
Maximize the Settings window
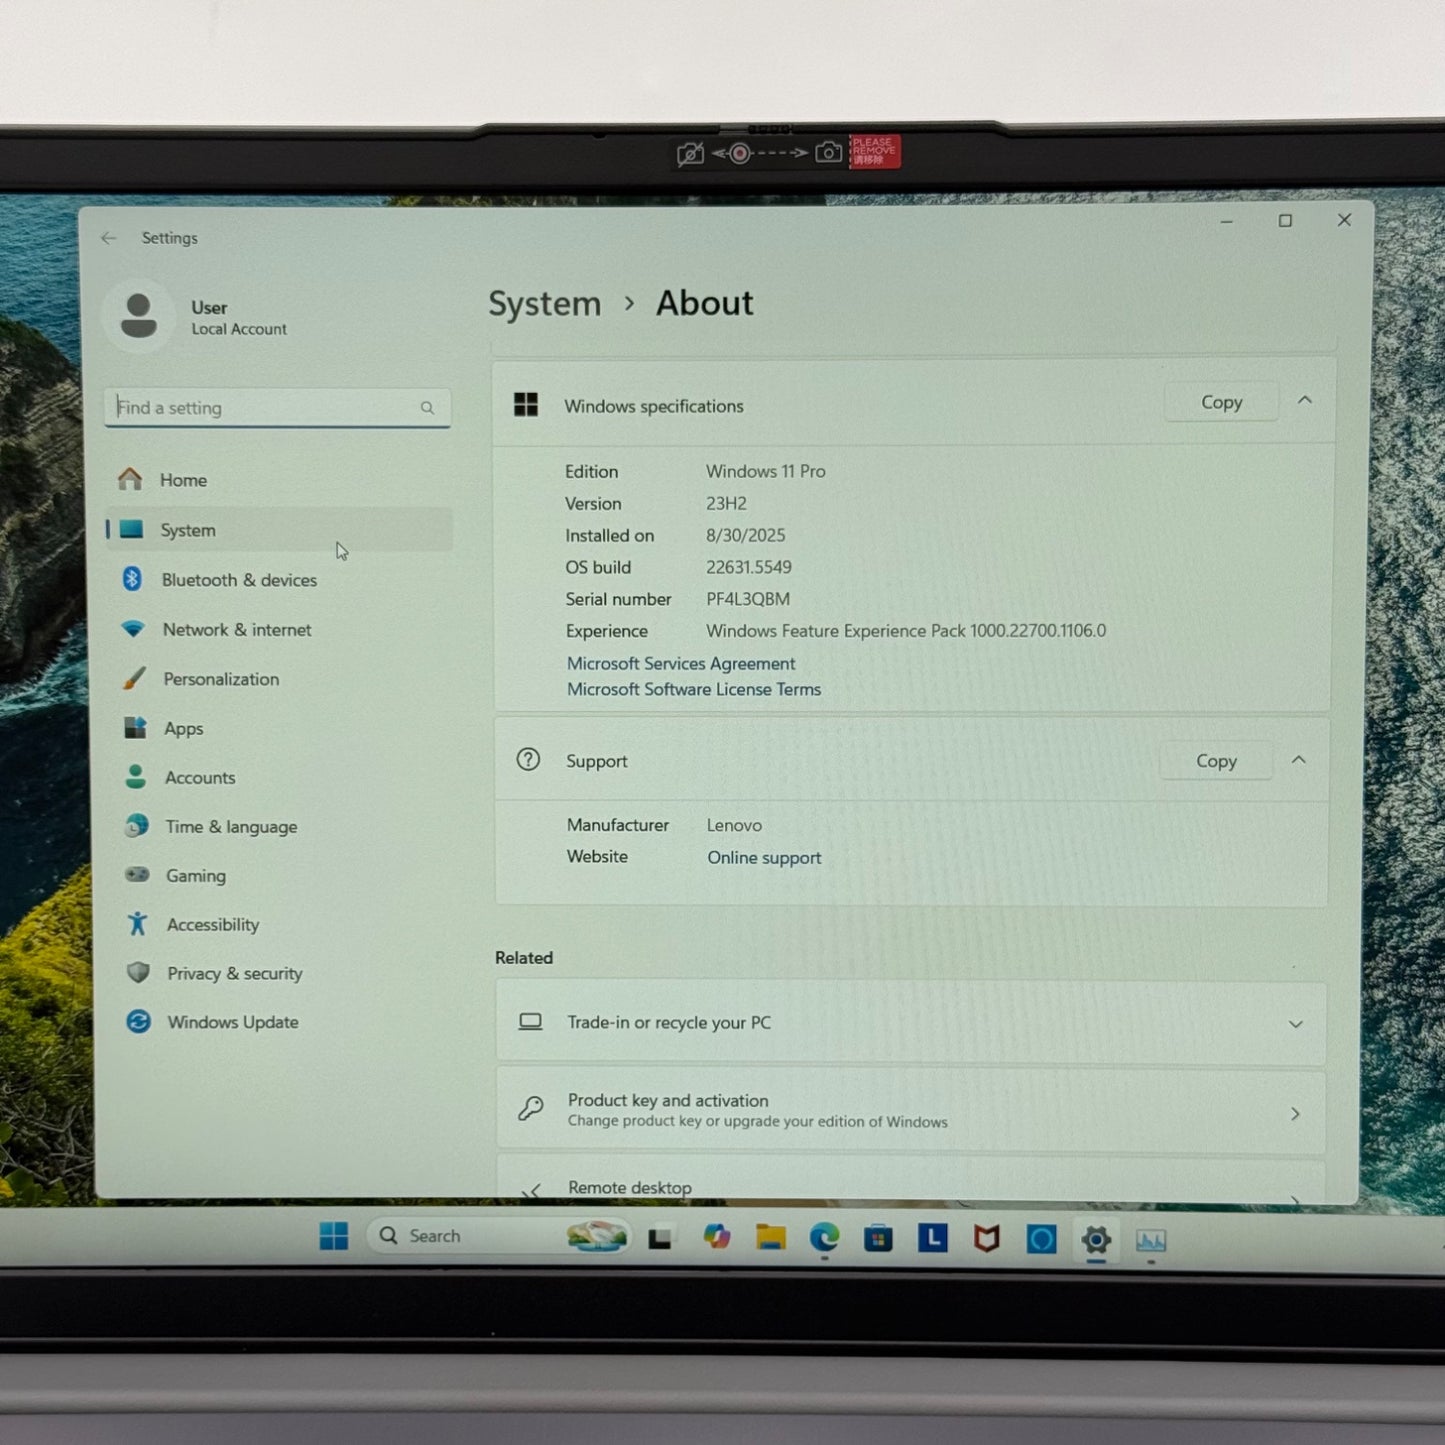pyautogui.click(x=1285, y=221)
